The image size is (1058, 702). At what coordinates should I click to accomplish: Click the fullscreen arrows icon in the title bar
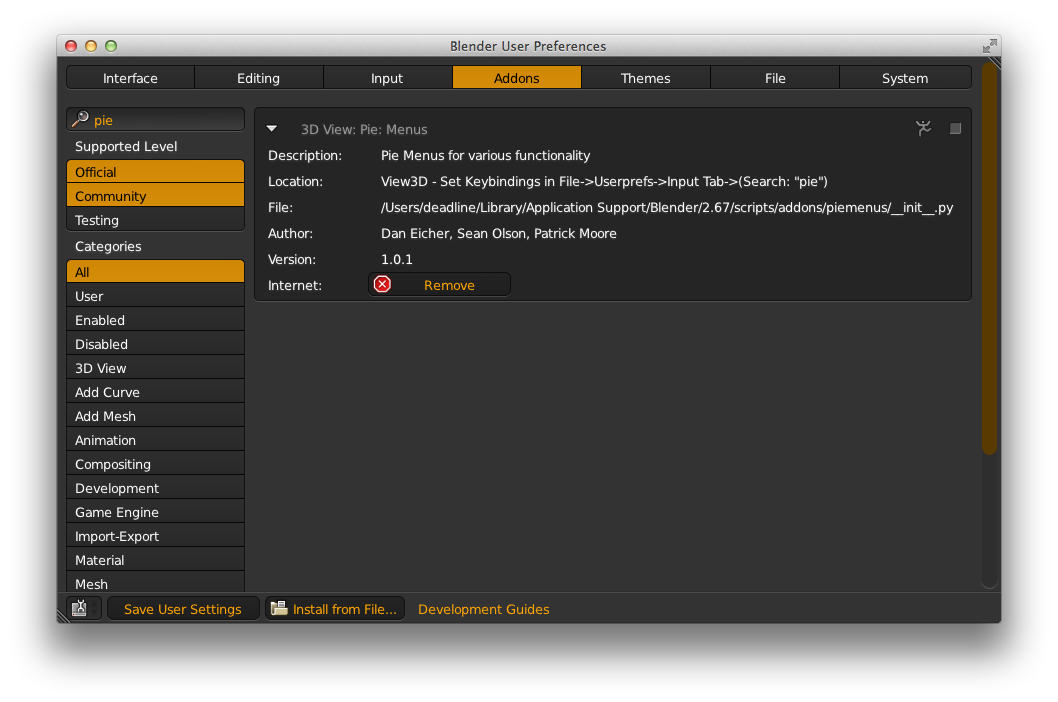pos(989,46)
